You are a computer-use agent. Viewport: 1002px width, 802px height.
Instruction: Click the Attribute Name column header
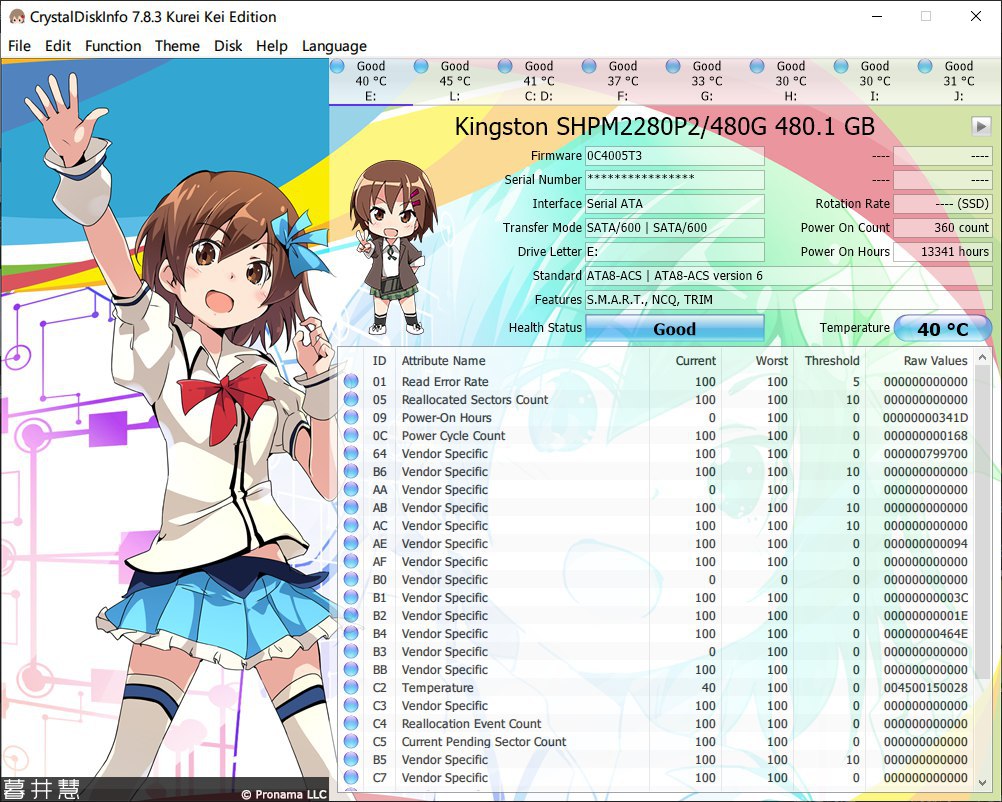tap(521, 360)
